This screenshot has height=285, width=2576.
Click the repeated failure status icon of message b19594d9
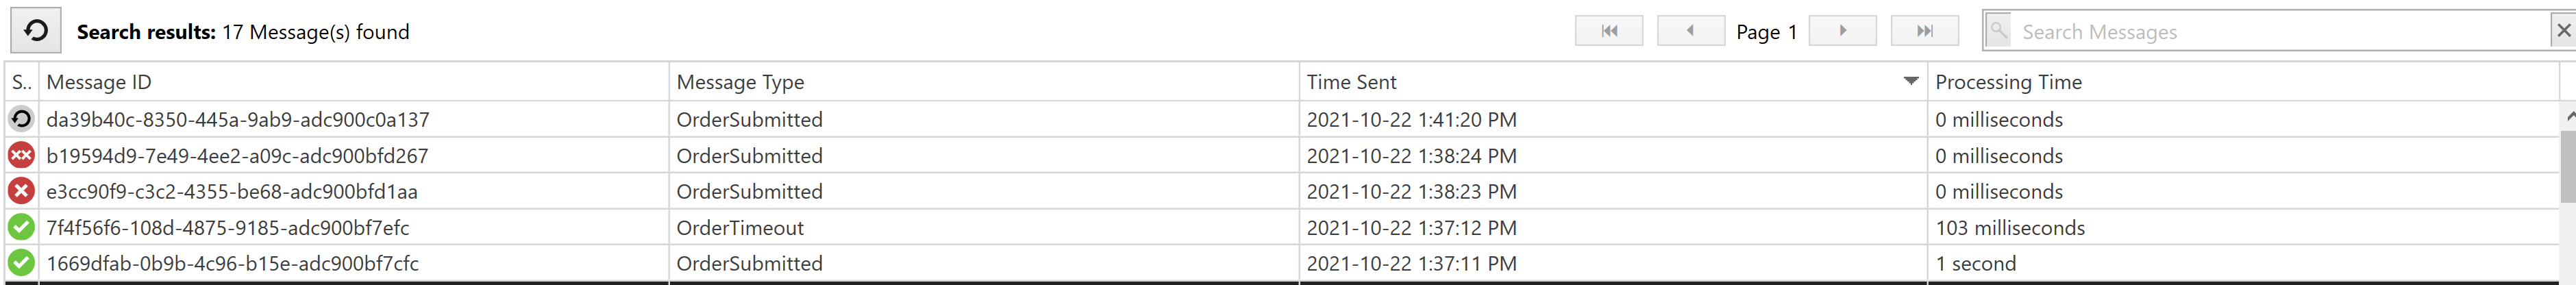pyautogui.click(x=21, y=155)
